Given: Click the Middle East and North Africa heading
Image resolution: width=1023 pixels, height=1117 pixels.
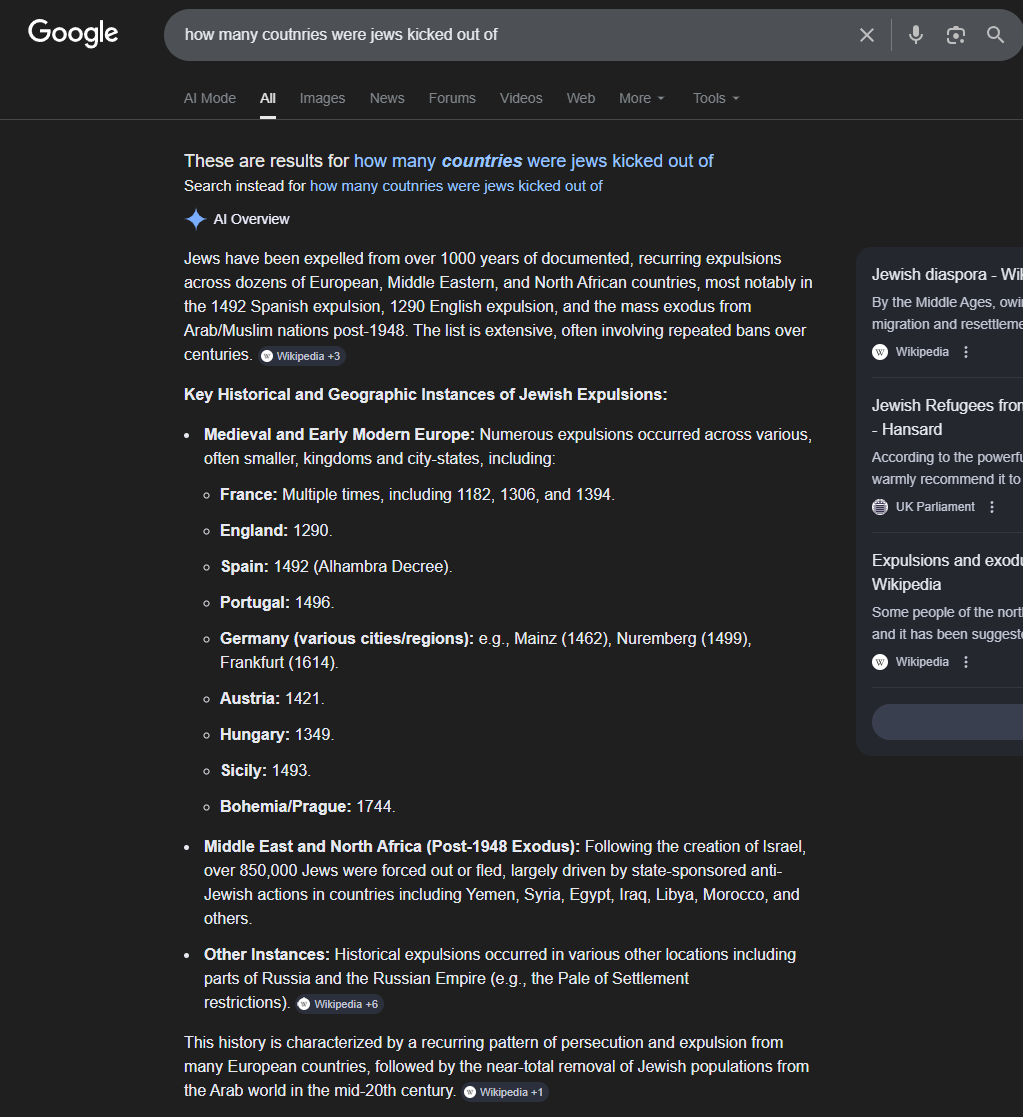Looking at the screenshot, I should point(392,846).
